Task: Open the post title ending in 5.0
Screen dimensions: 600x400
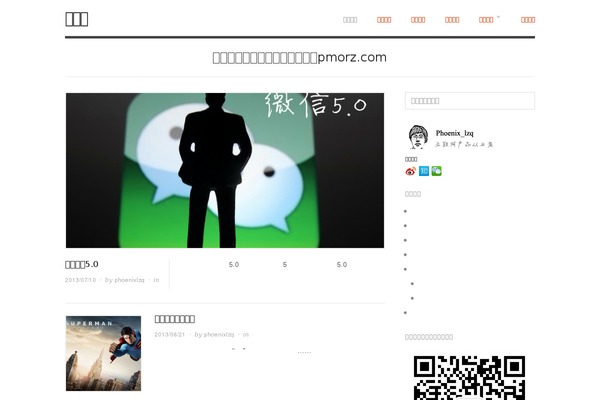Action: click(x=82, y=264)
